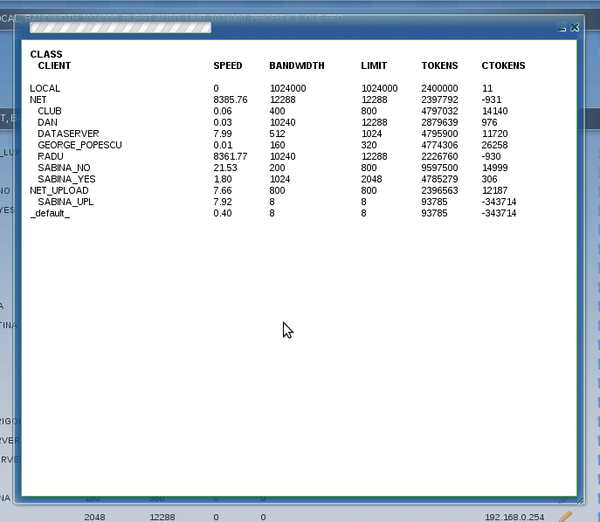Click NET_UPLOAD ctokens value 12187
The image size is (600, 522).
coord(495,191)
